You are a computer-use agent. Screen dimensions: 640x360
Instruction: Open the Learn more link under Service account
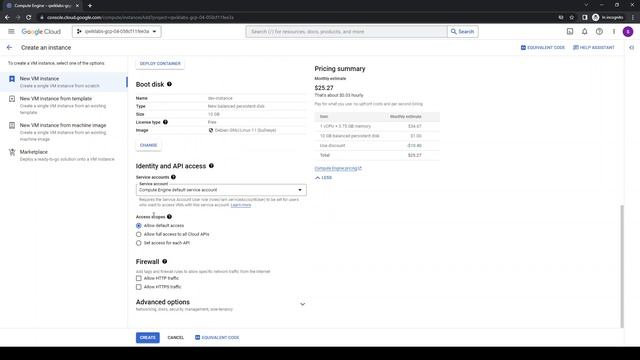pos(241,205)
